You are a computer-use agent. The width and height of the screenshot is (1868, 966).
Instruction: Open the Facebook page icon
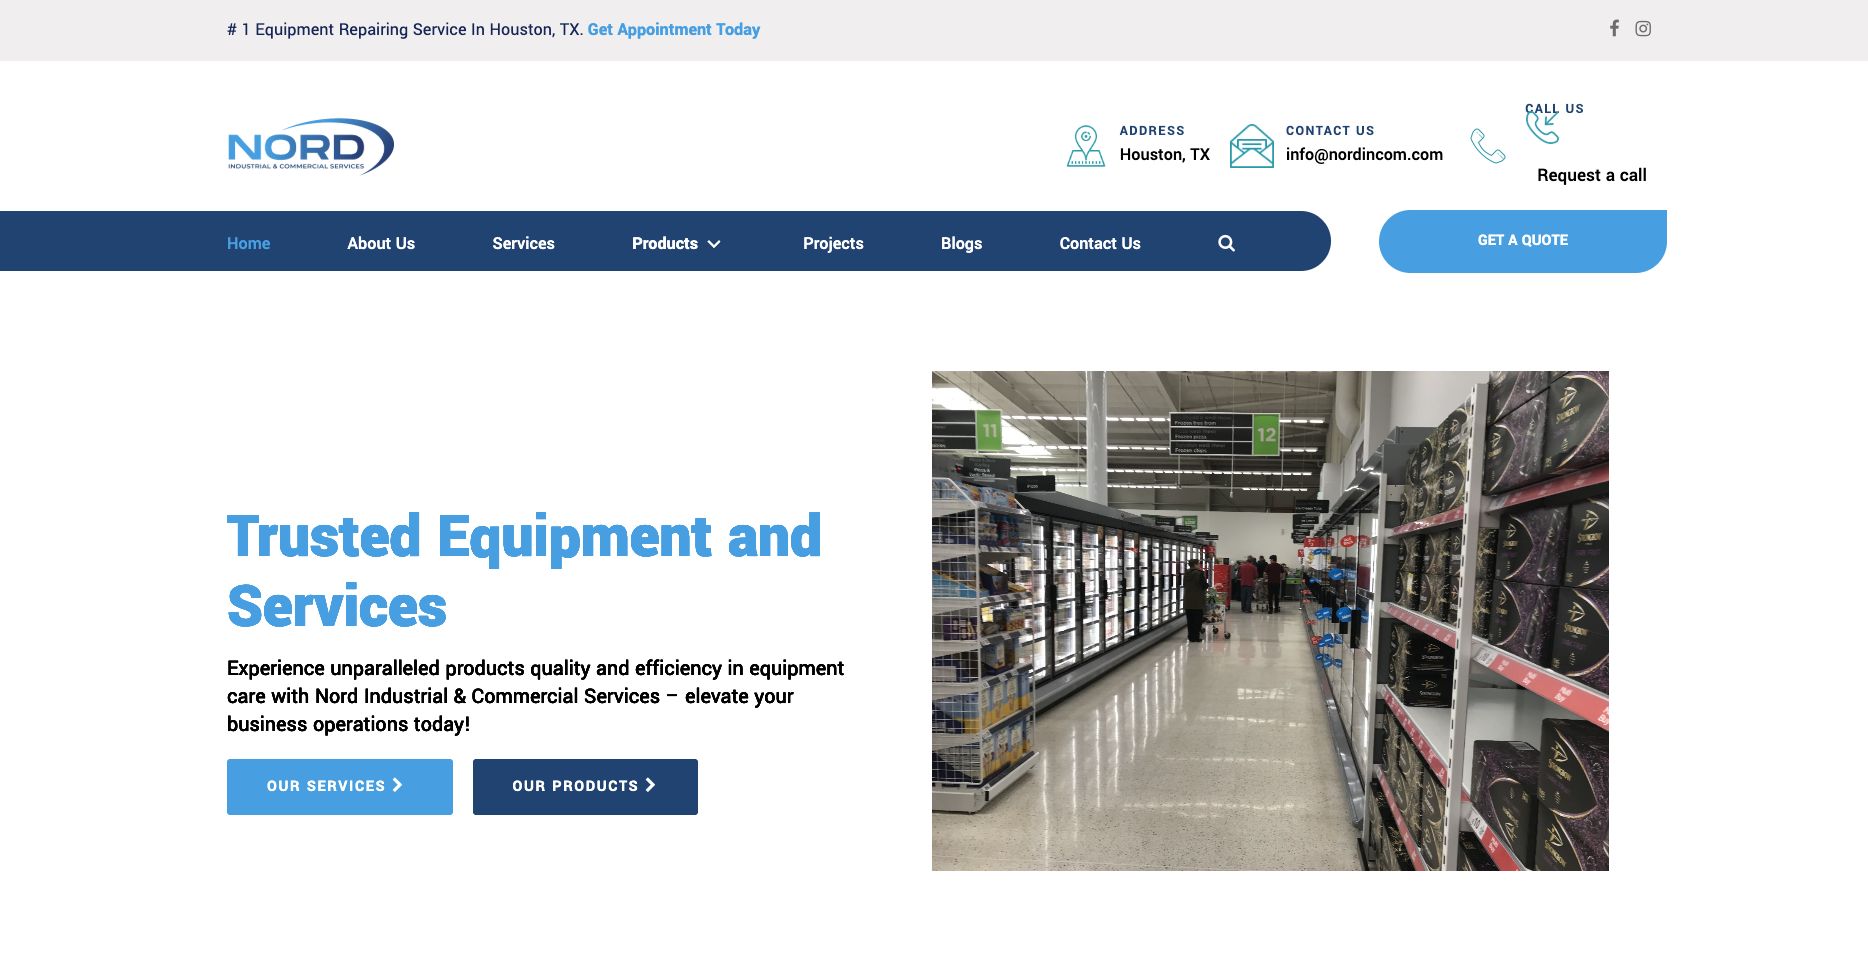1614,28
